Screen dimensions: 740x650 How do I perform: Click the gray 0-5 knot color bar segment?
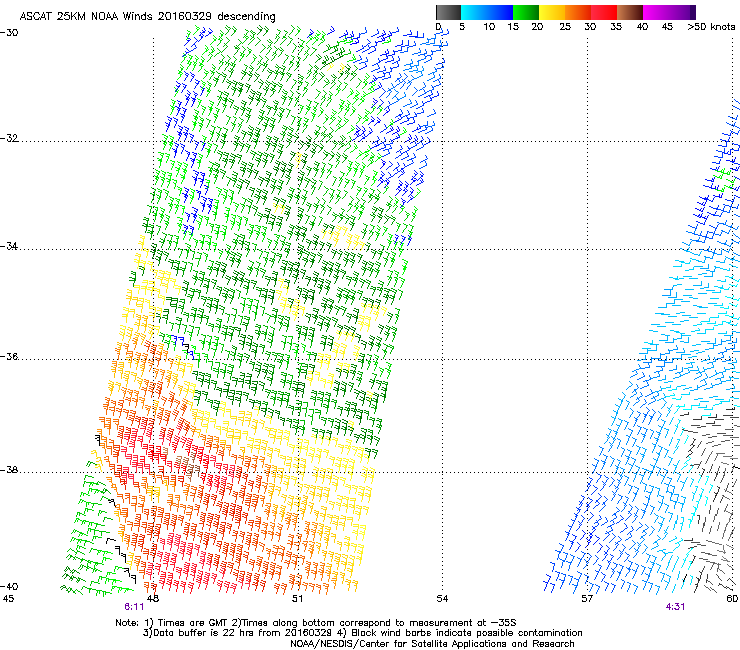pos(448,12)
